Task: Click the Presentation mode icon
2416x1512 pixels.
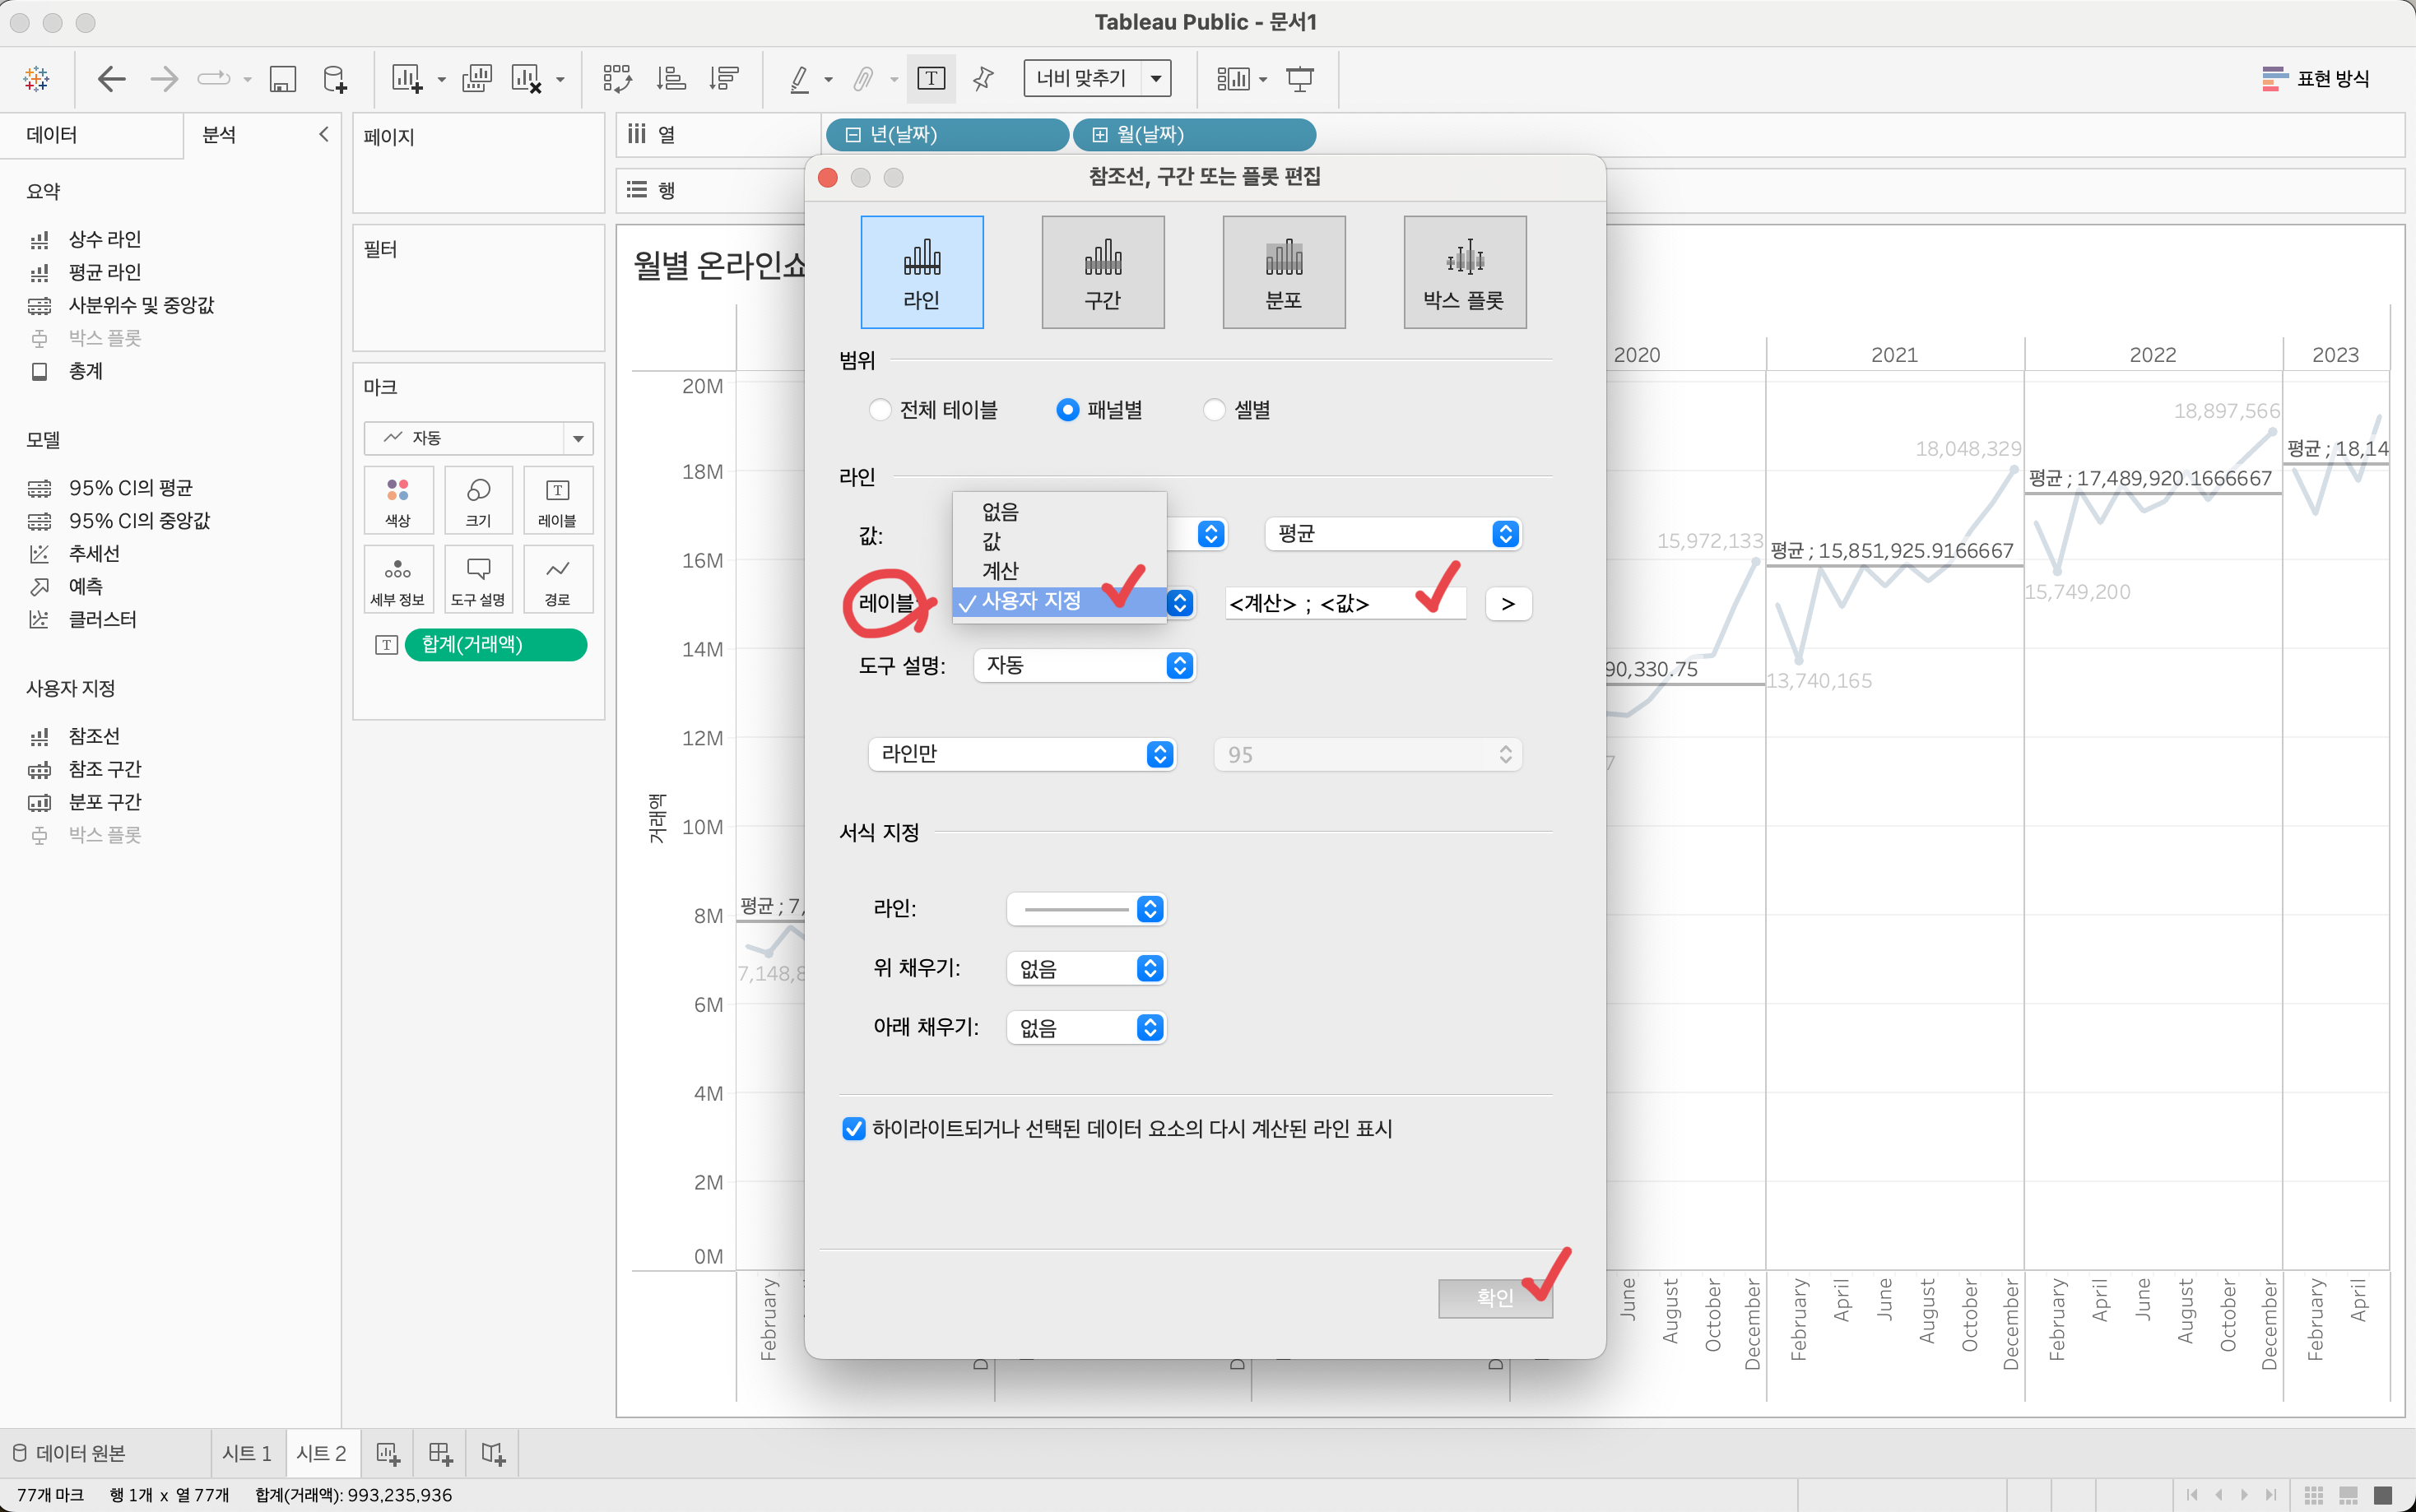Action: 1299,78
